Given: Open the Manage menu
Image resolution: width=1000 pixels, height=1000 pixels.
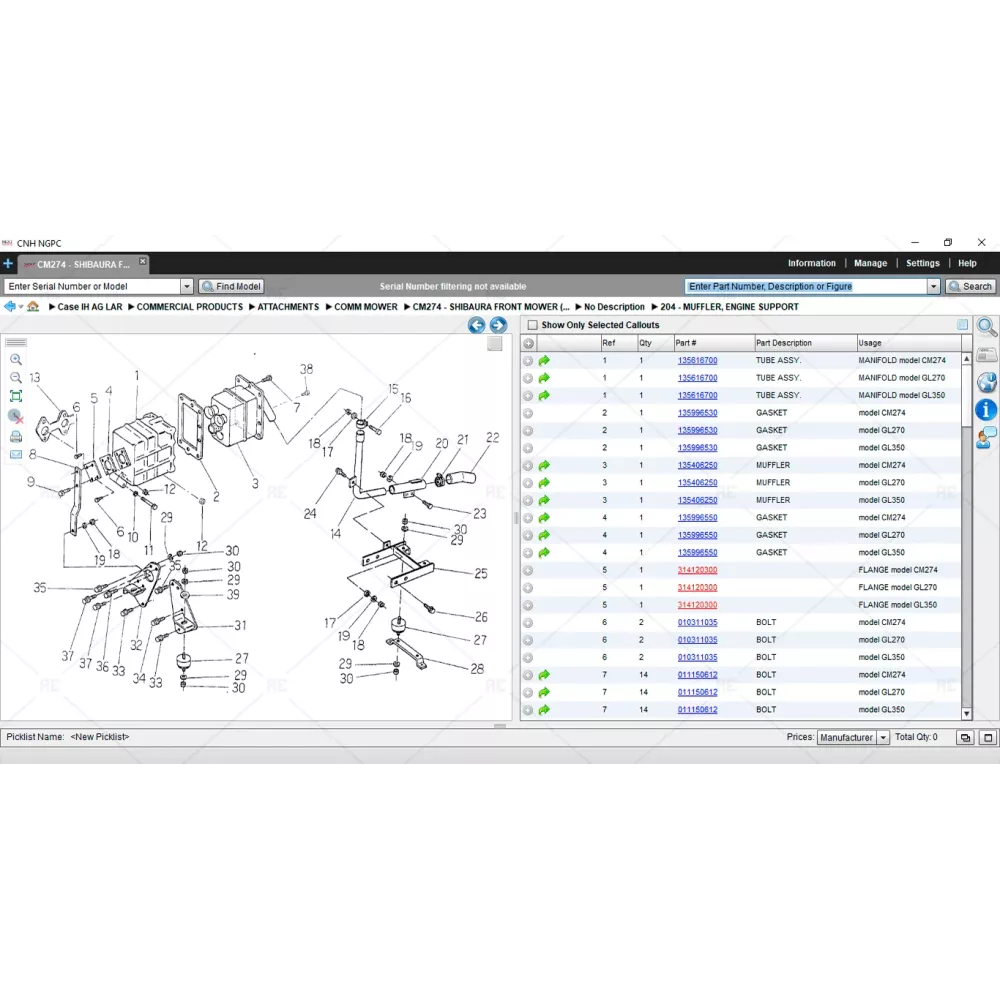Looking at the screenshot, I should (x=870, y=263).
